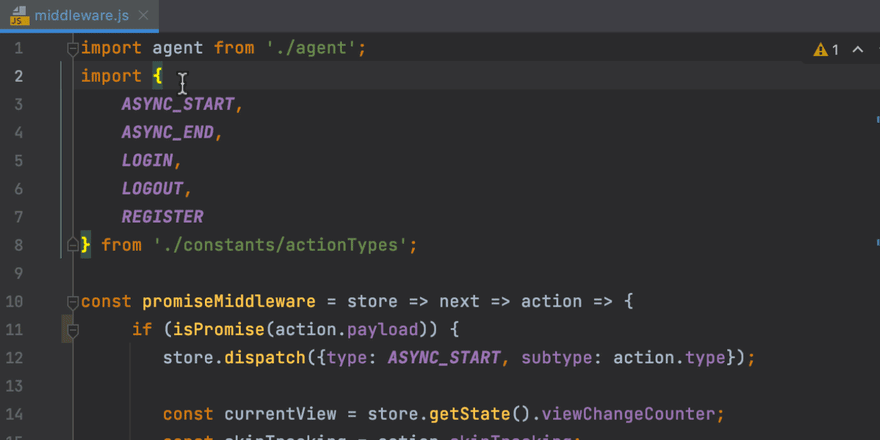
Task: Click the dispatch method on line 12
Action: [265, 358]
